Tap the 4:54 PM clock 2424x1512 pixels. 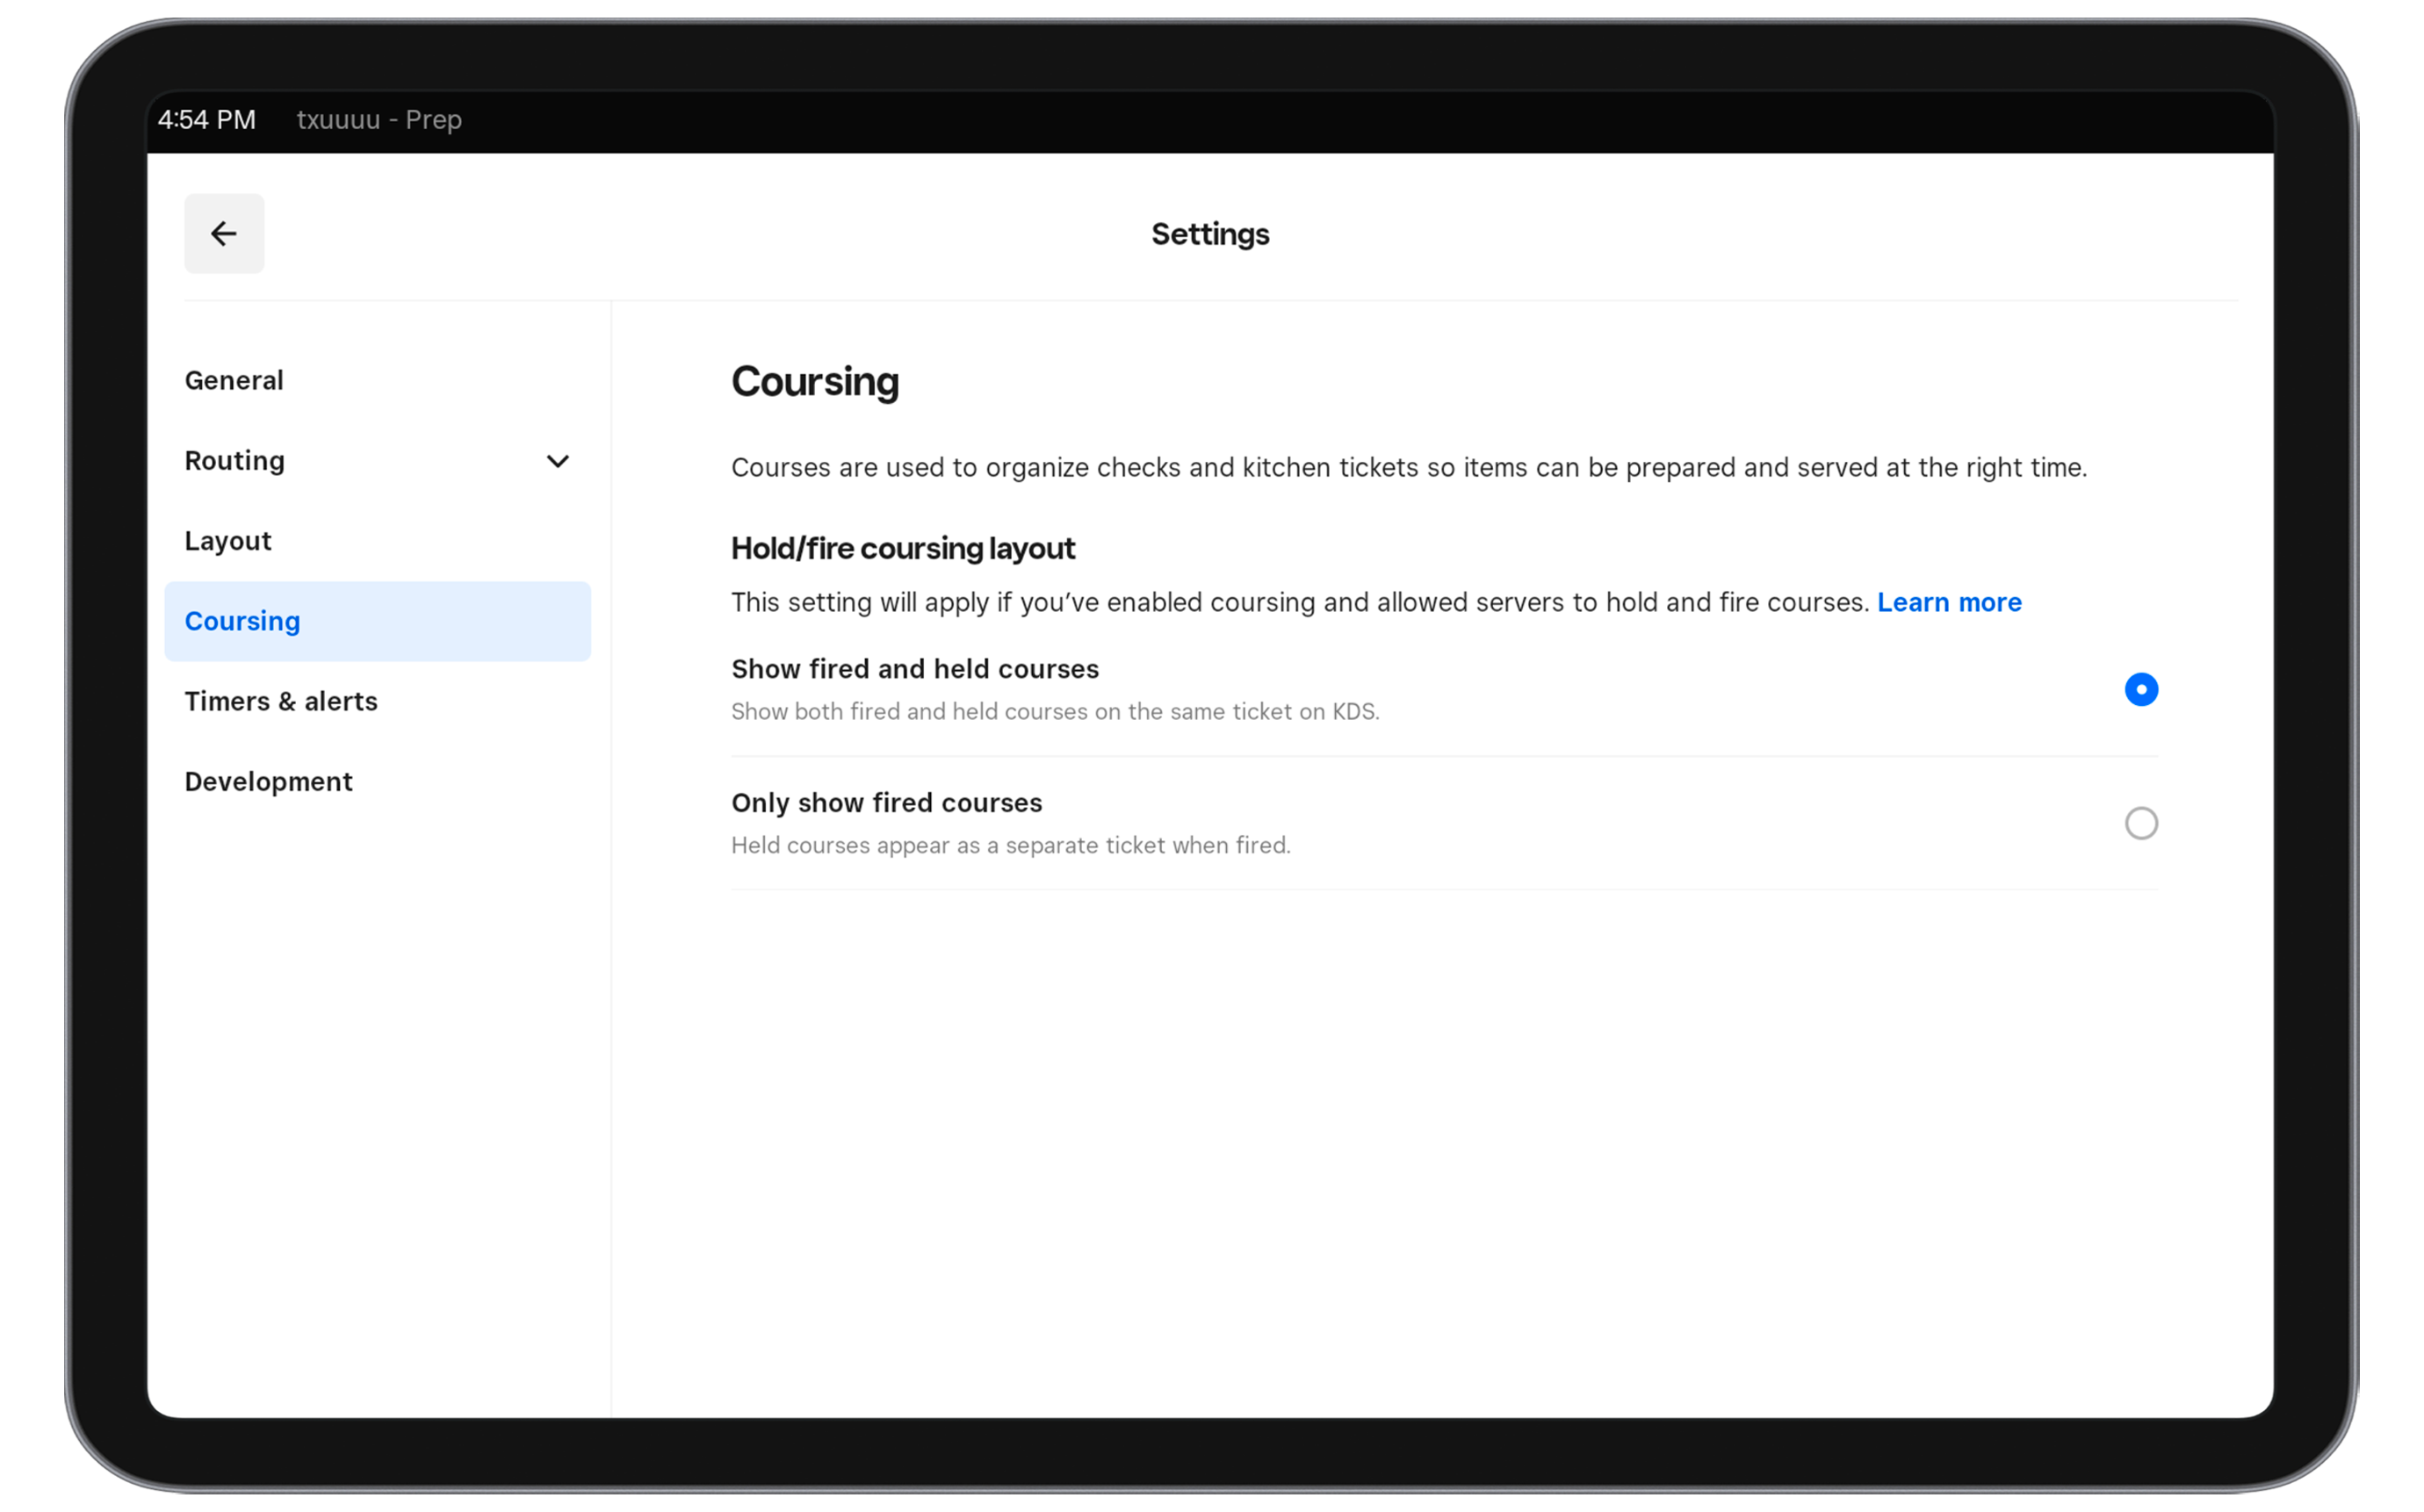click(x=207, y=120)
